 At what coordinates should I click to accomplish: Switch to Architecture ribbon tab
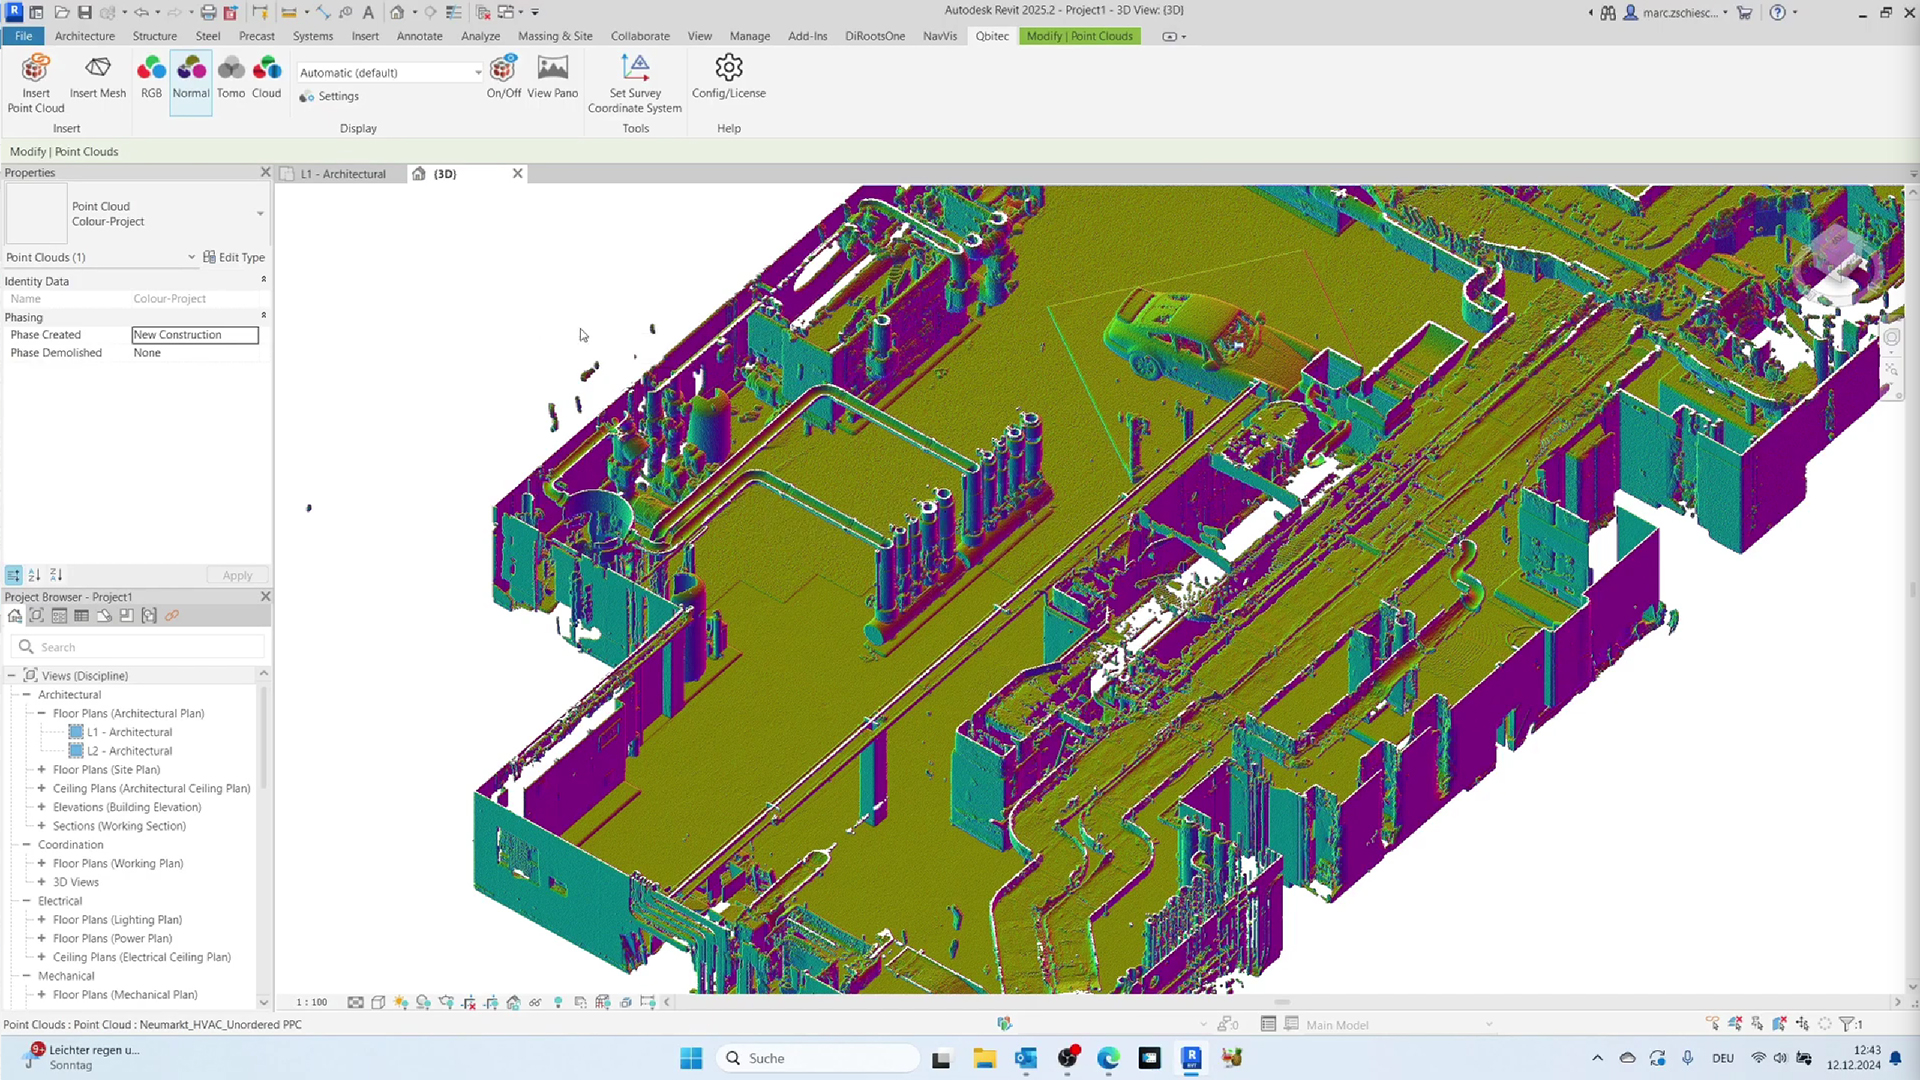pyautogui.click(x=85, y=36)
